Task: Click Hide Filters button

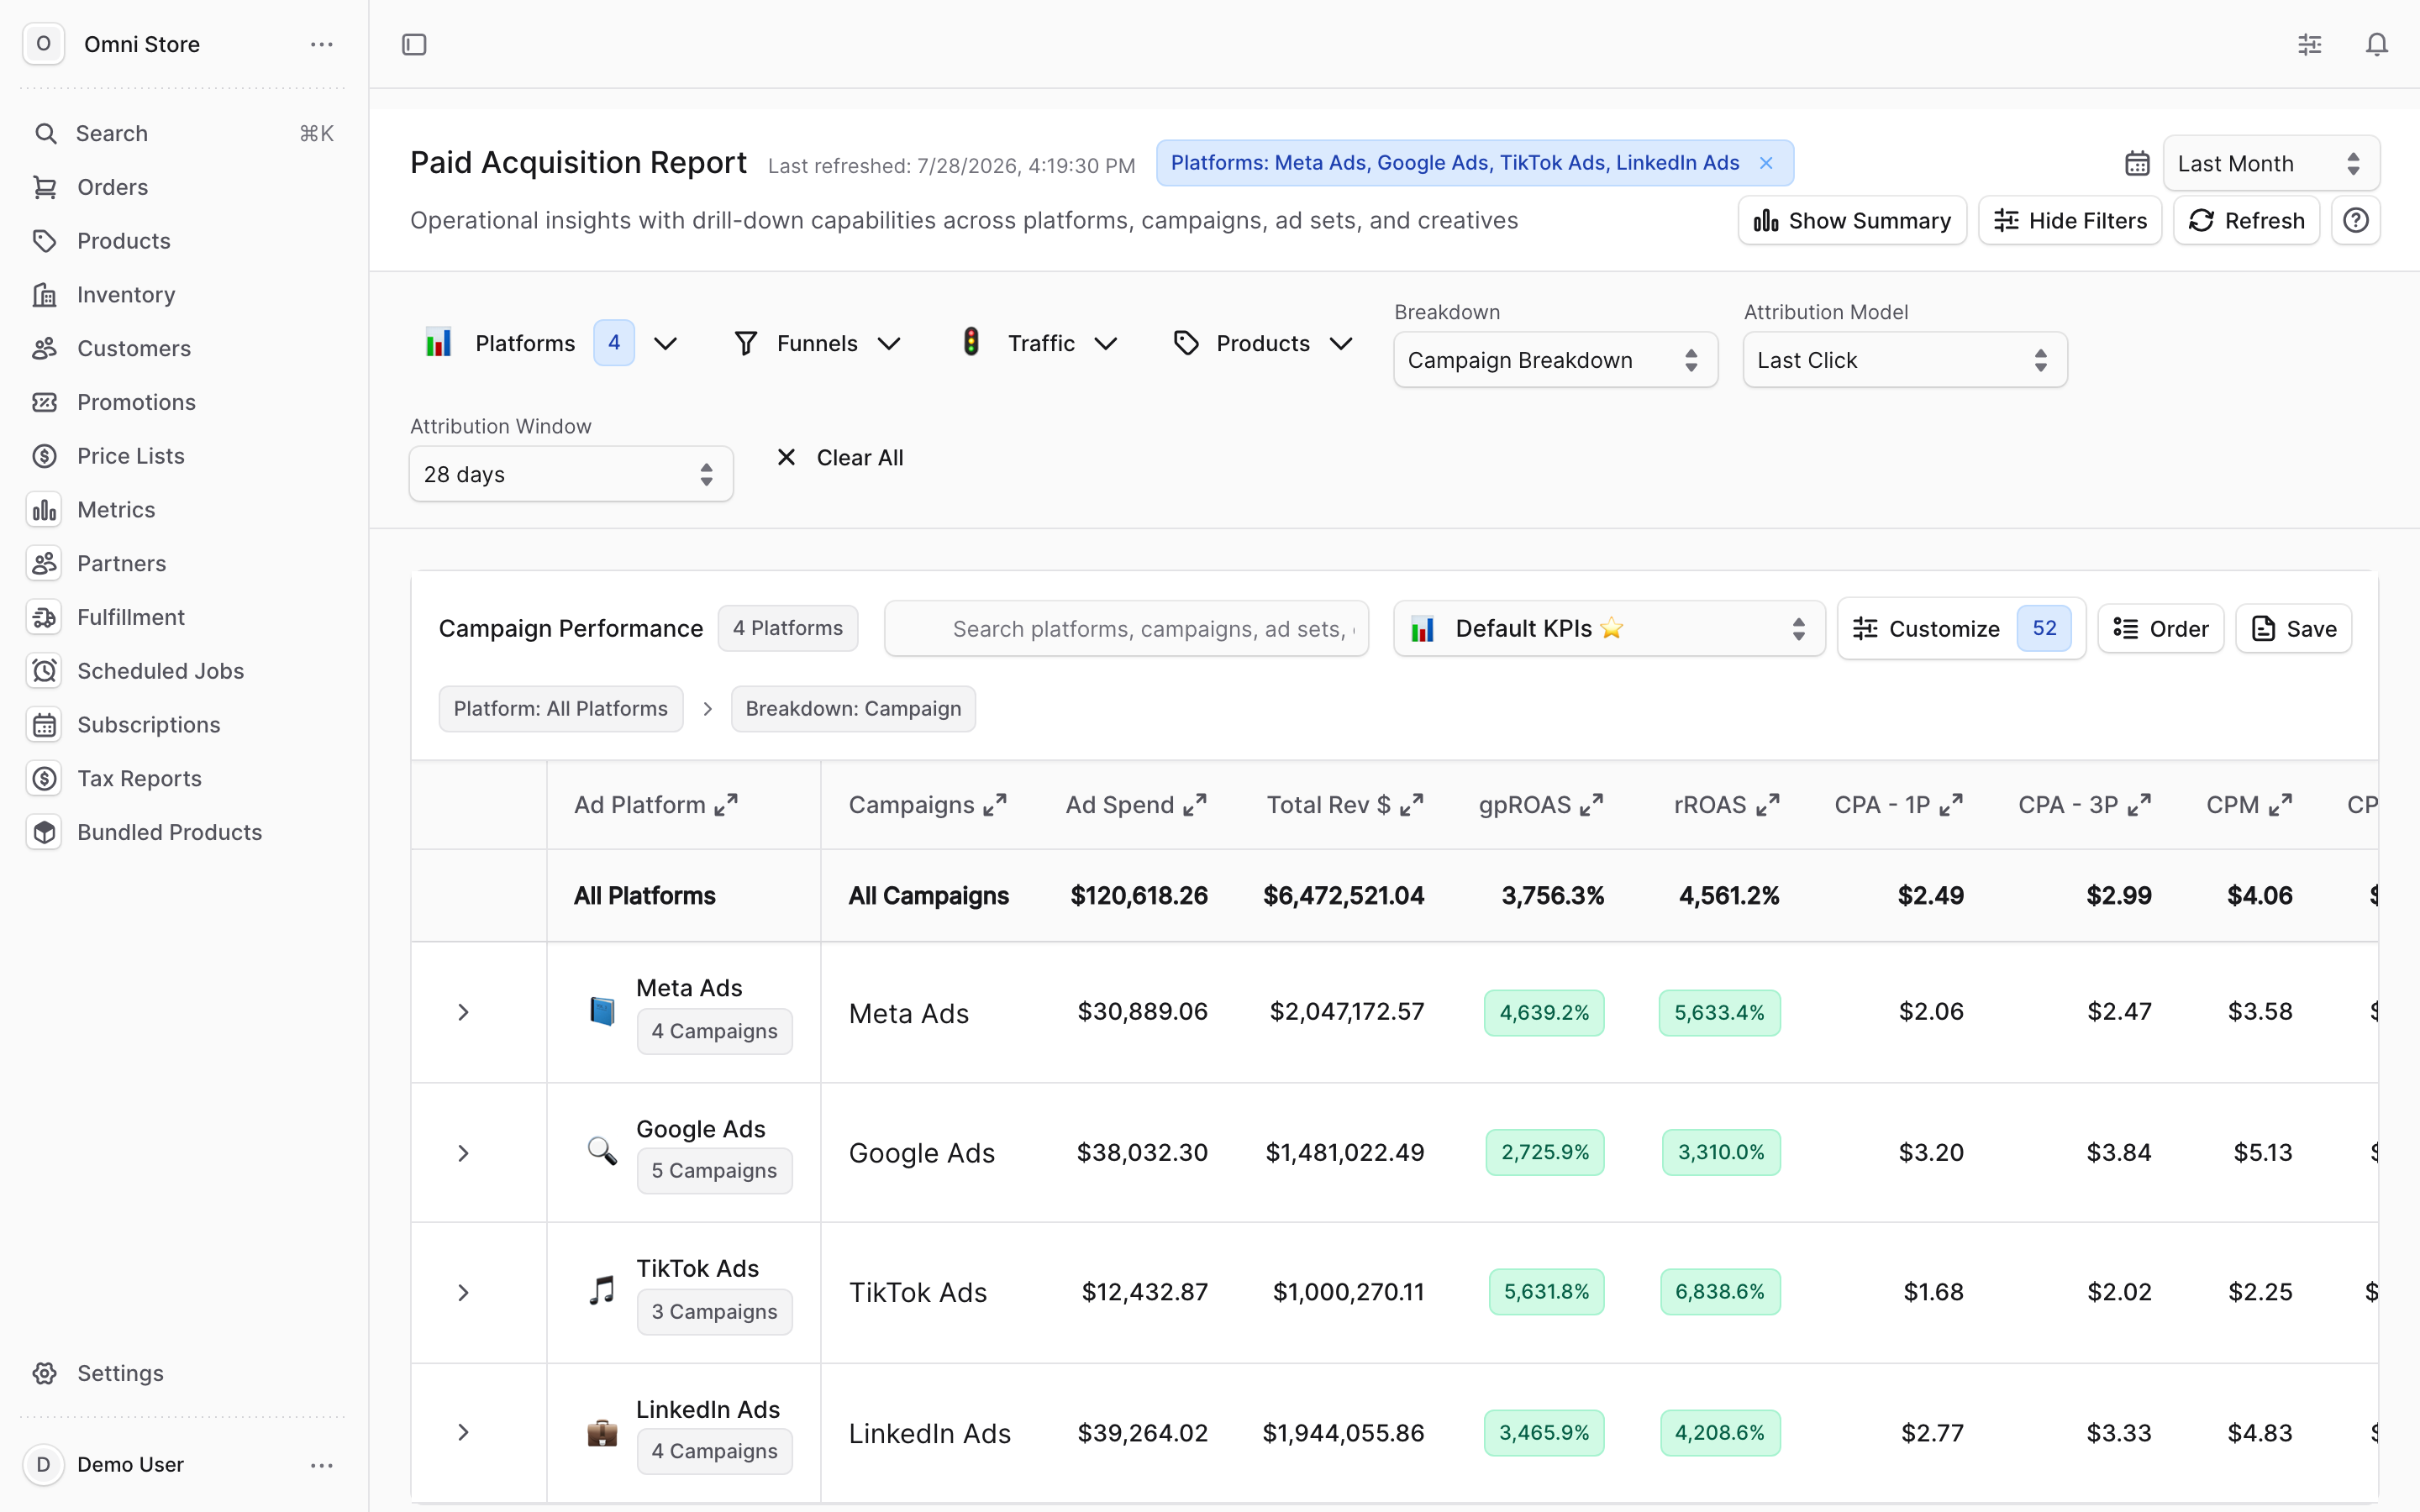Action: click(x=2069, y=220)
